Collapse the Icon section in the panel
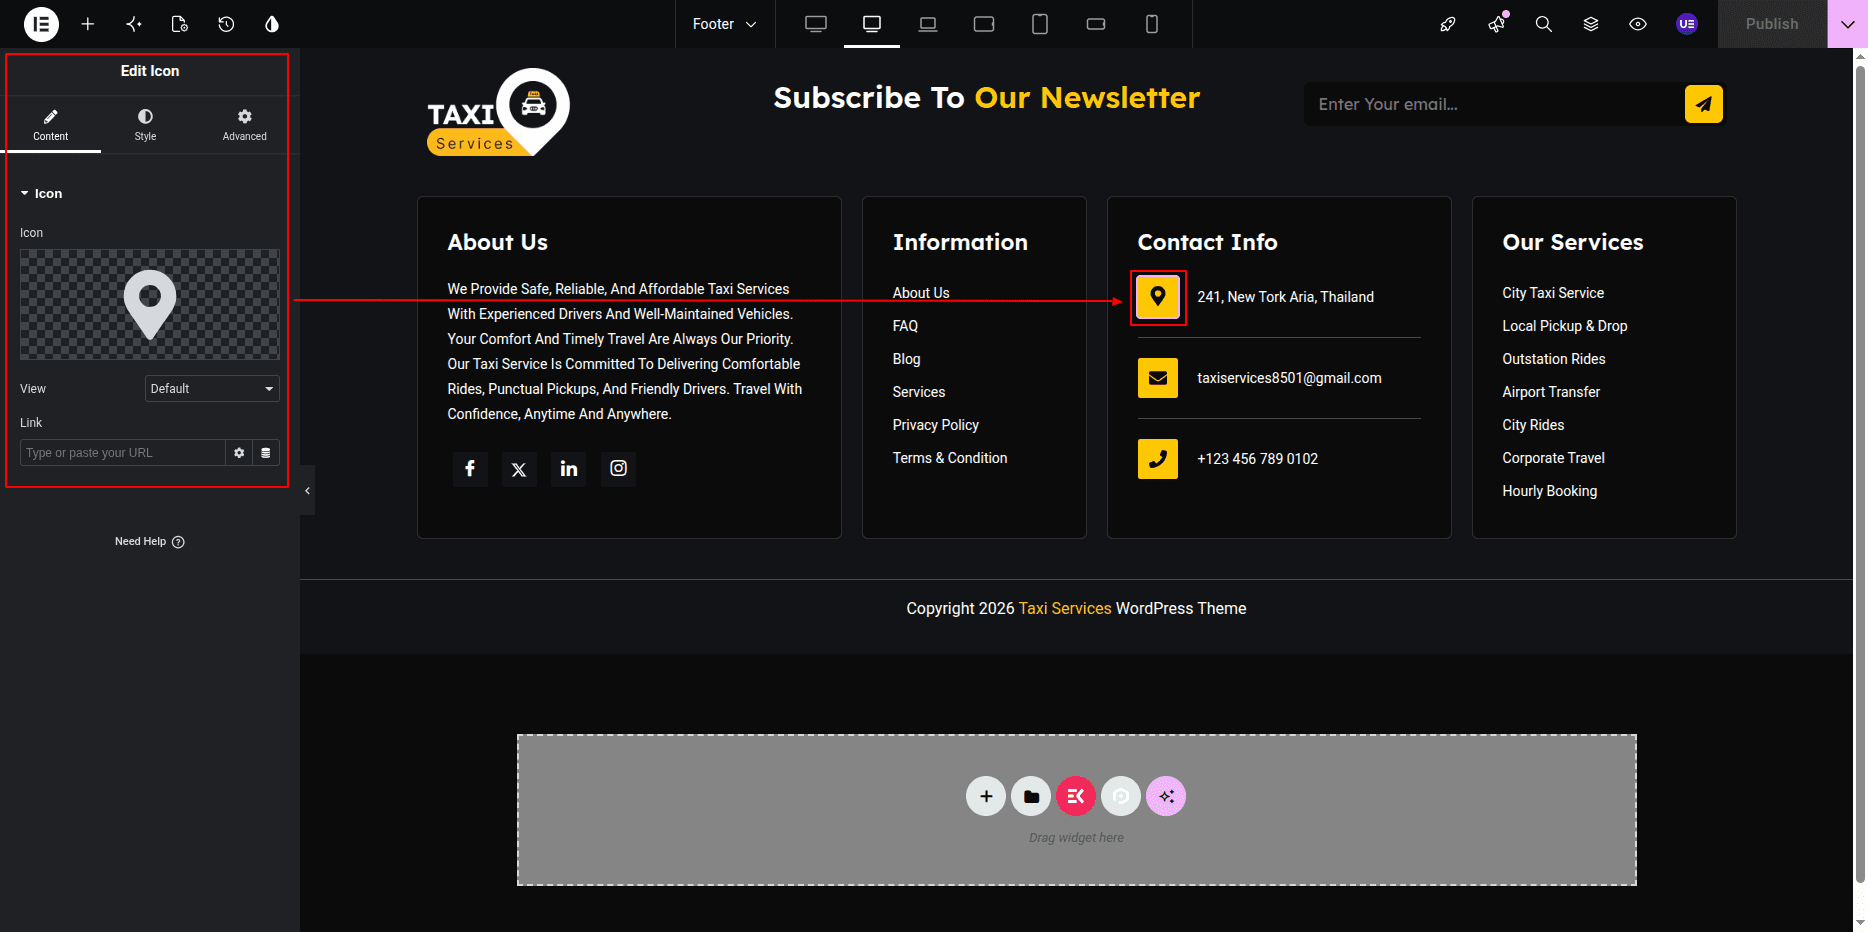Screen dimensions: 1868x932 (41, 194)
